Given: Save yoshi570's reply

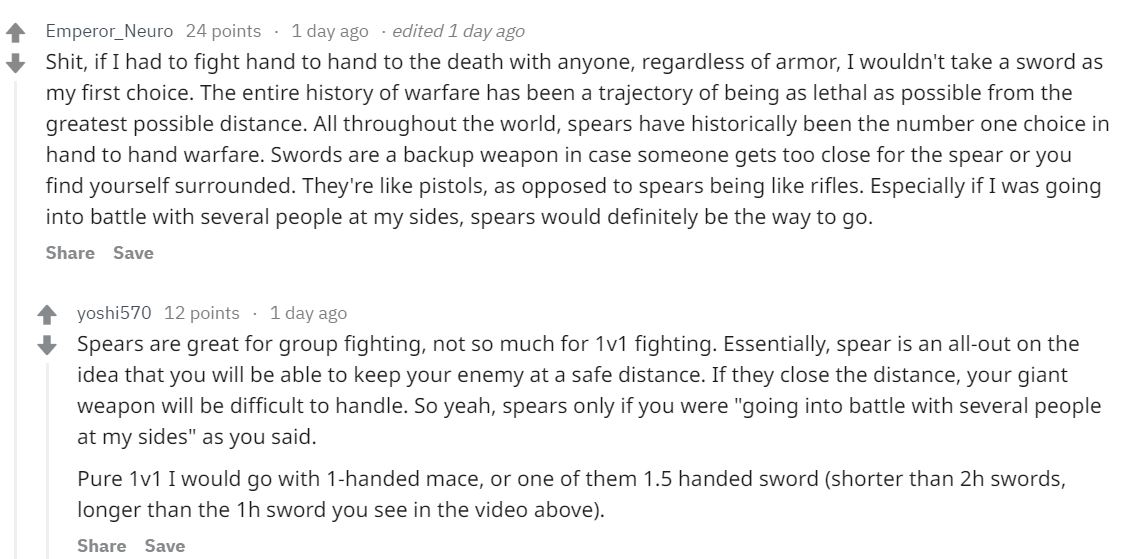Looking at the screenshot, I should (165, 545).
